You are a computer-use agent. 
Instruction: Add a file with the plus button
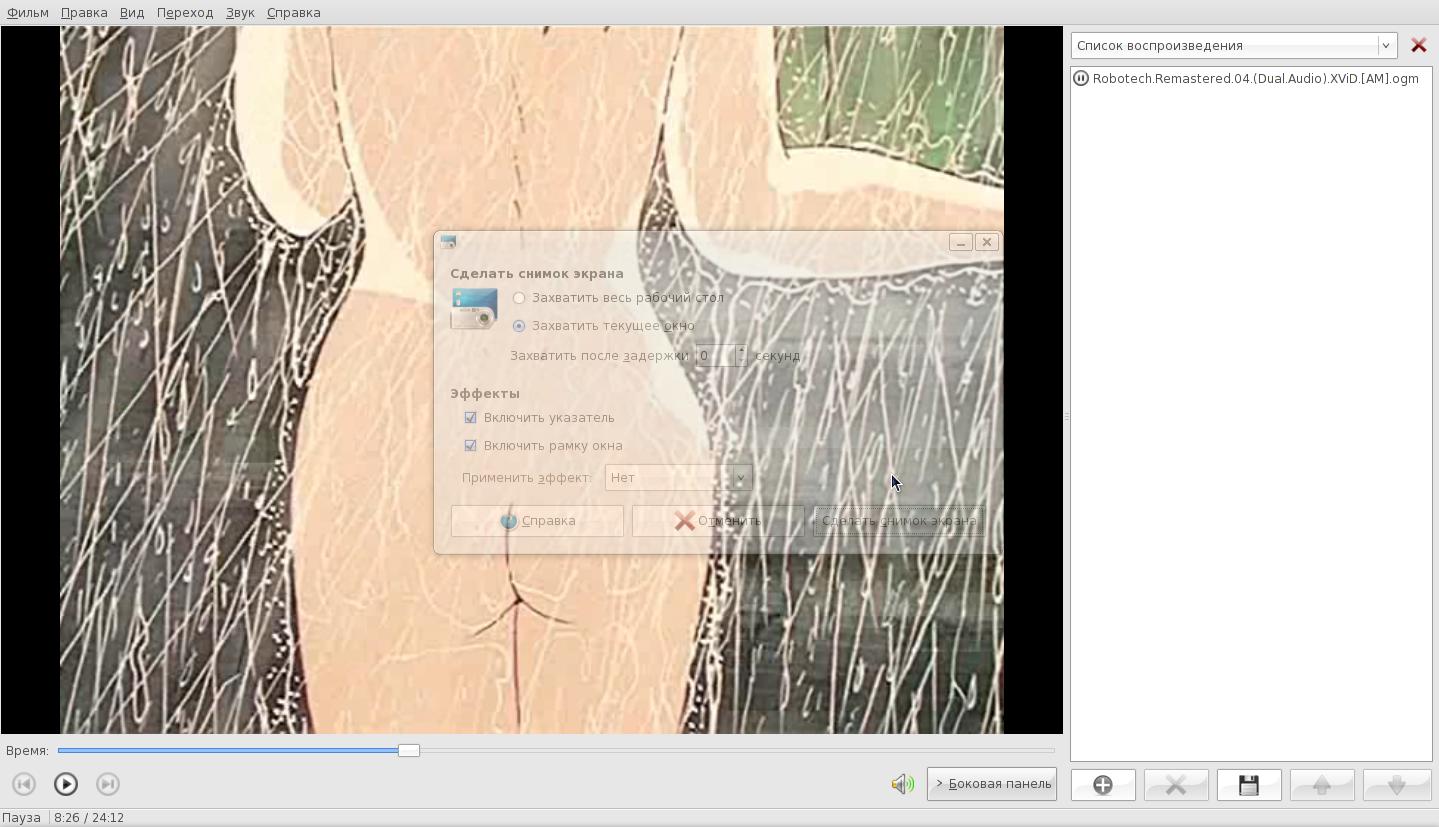tap(1103, 785)
